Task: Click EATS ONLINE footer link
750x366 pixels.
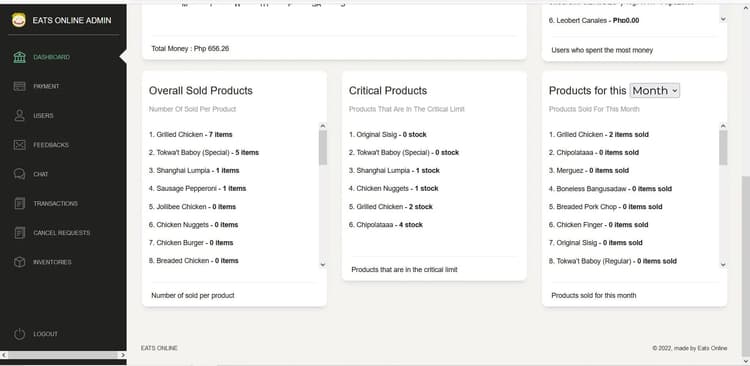Action: coord(159,348)
